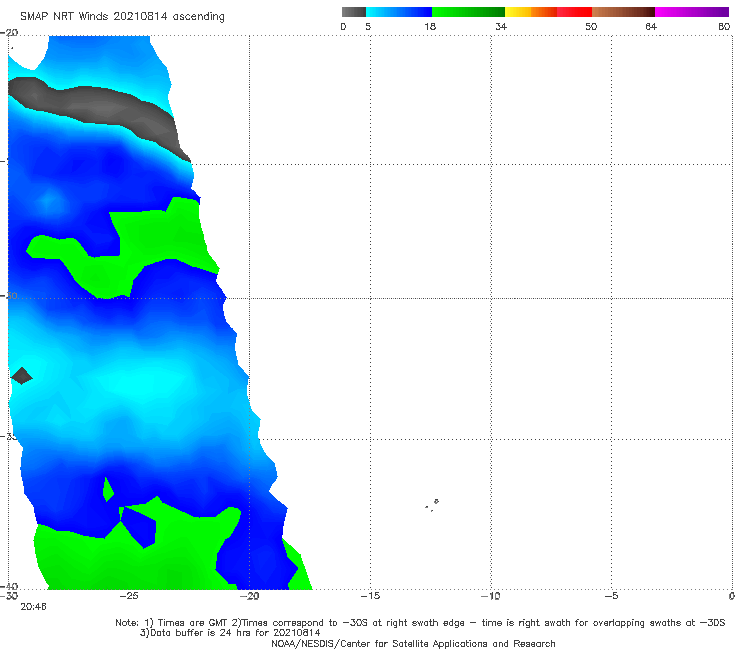This screenshot has width=740, height=650.
Task: Click the color bar label '5'
Action: pyautogui.click(x=368, y=27)
